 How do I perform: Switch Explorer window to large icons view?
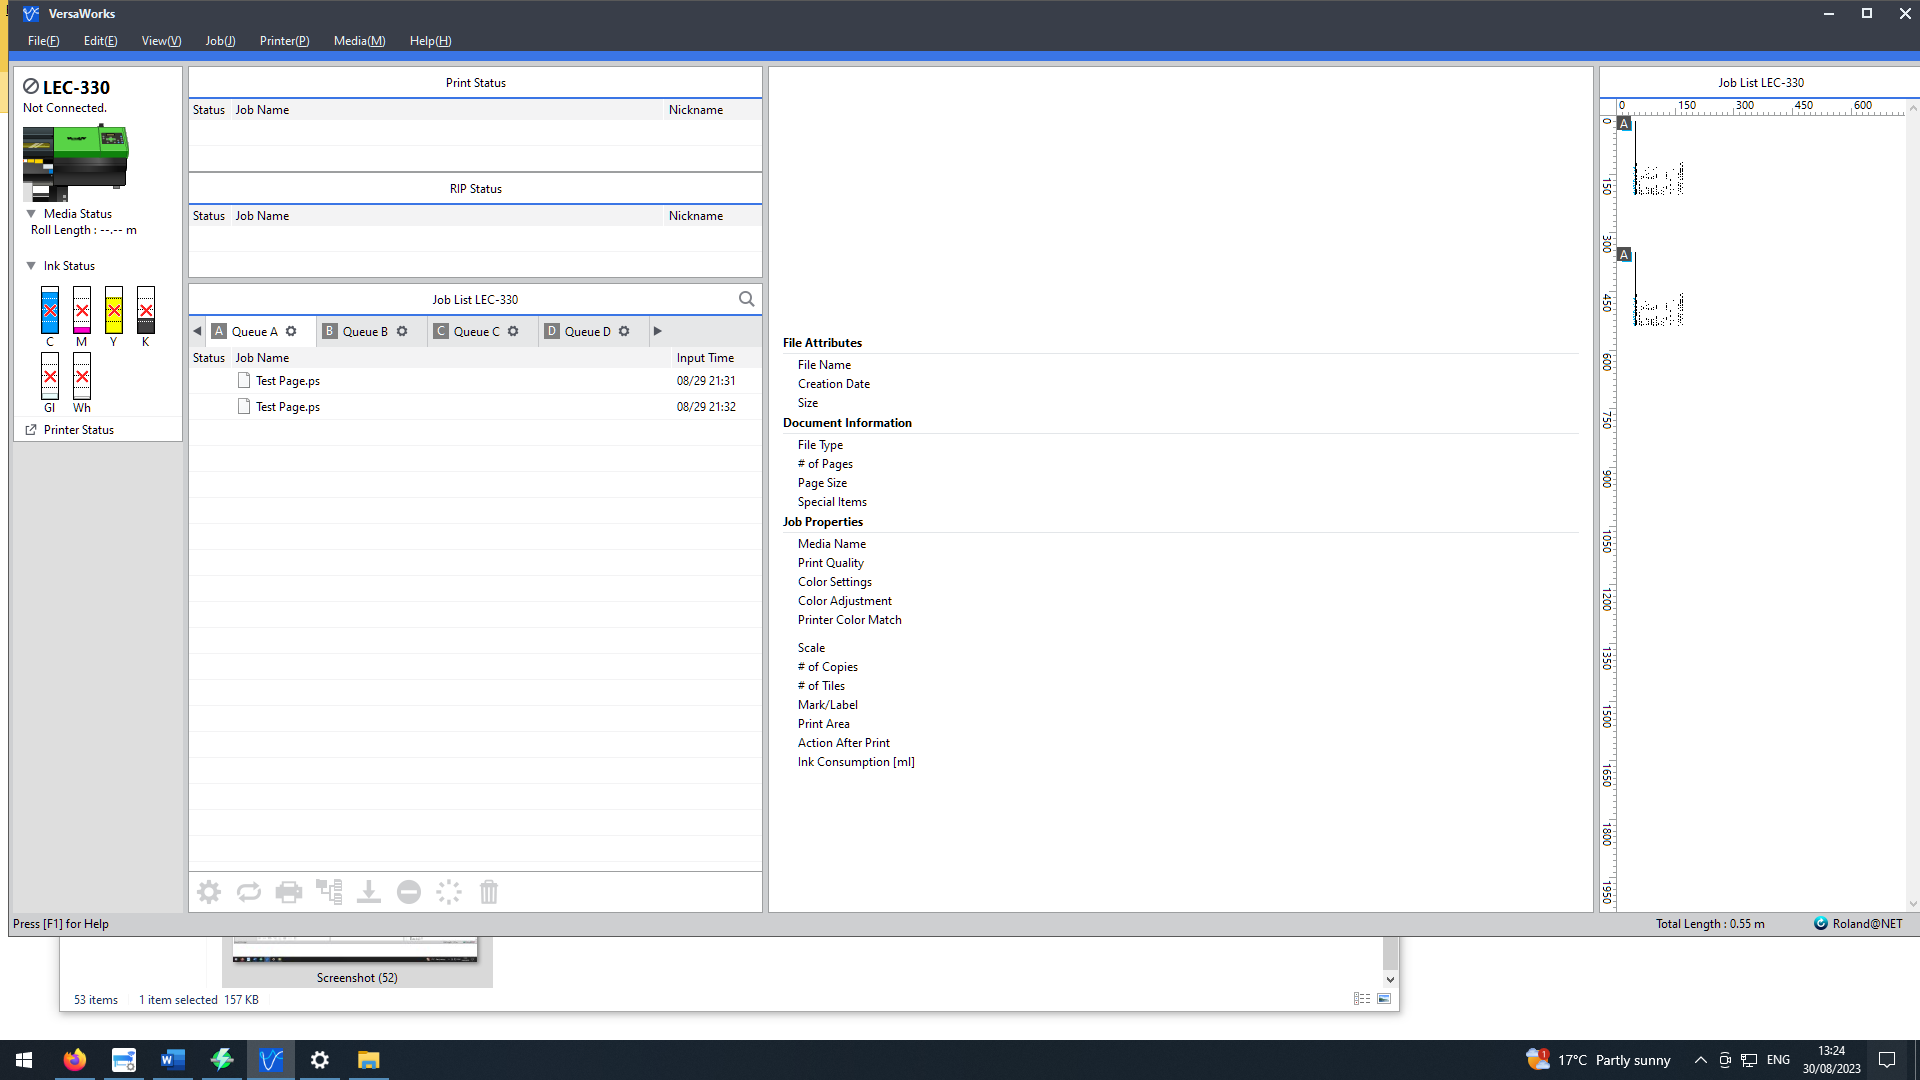[x=1384, y=999]
